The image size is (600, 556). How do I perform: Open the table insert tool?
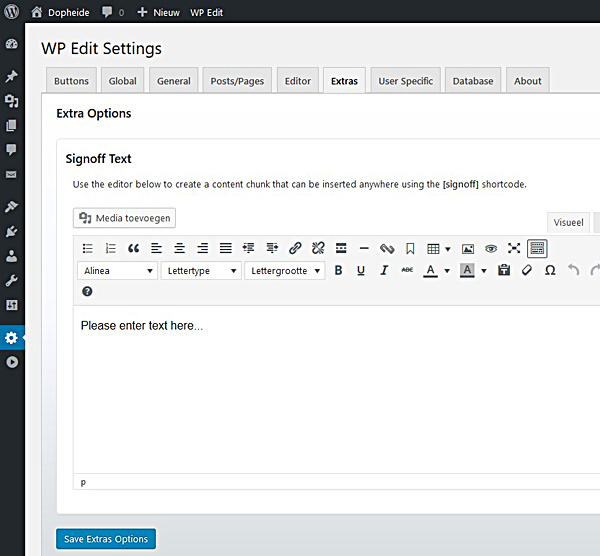(x=433, y=249)
